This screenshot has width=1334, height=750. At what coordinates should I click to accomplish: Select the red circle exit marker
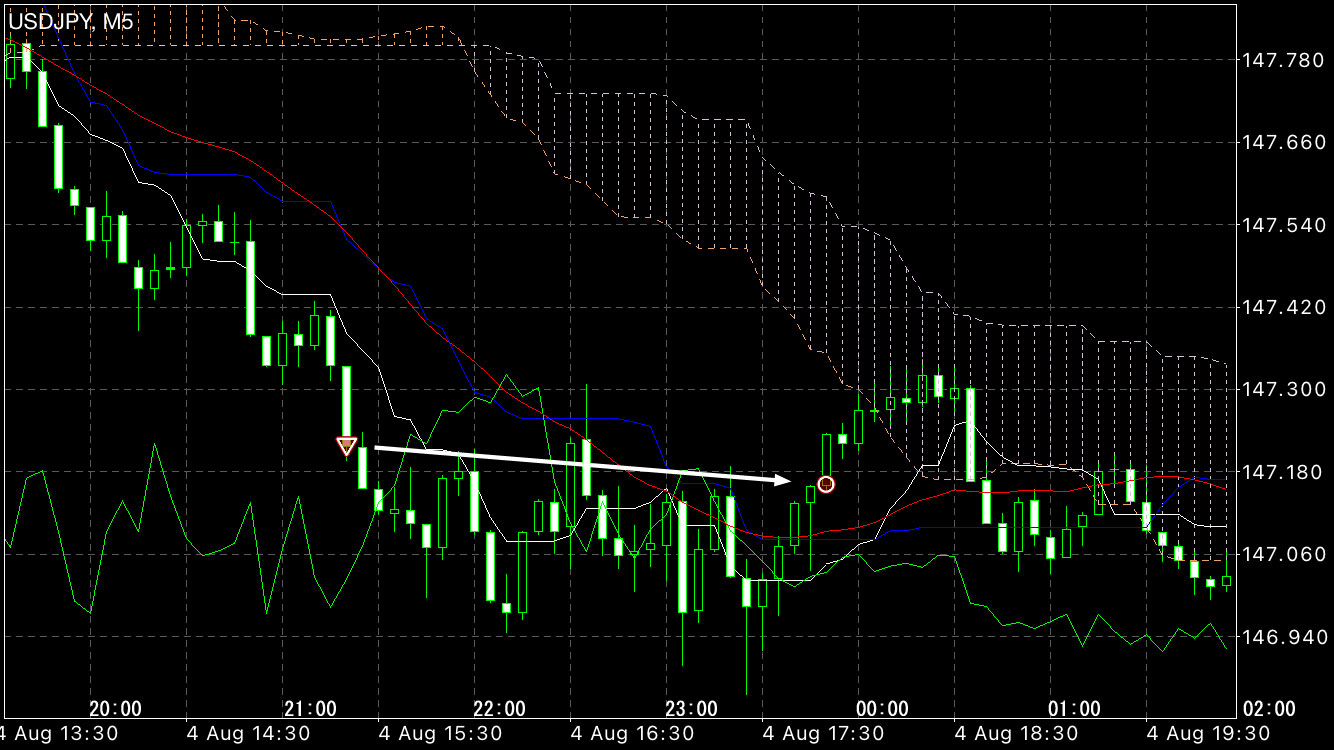point(826,484)
